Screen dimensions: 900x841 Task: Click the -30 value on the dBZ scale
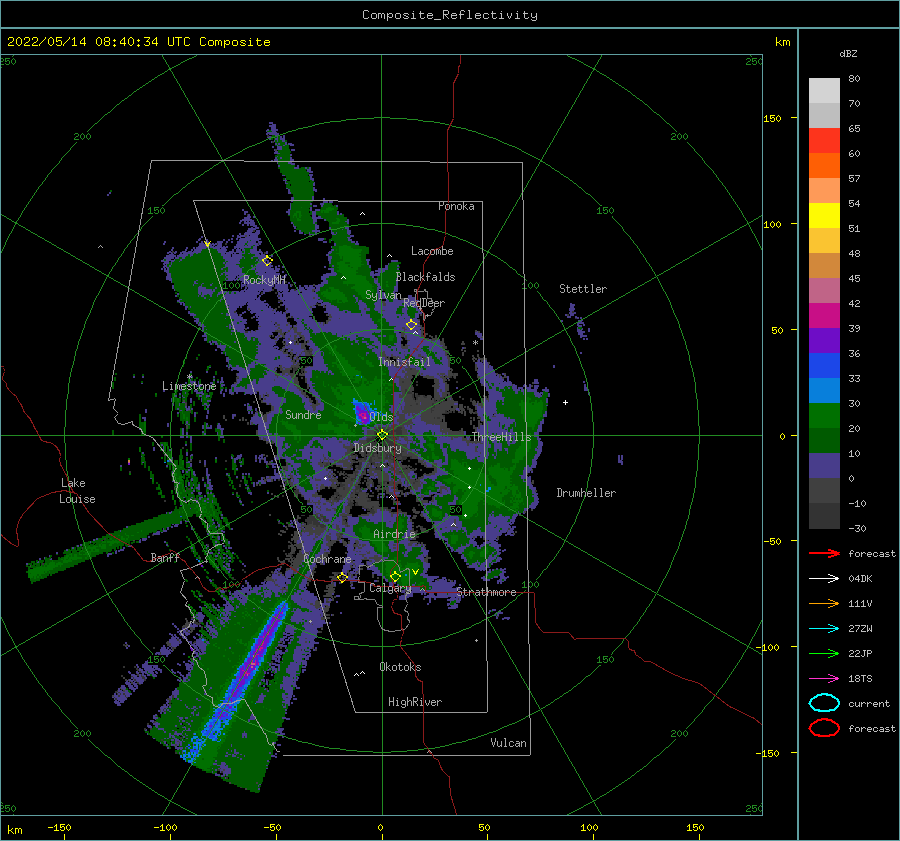pyautogui.click(x=858, y=529)
